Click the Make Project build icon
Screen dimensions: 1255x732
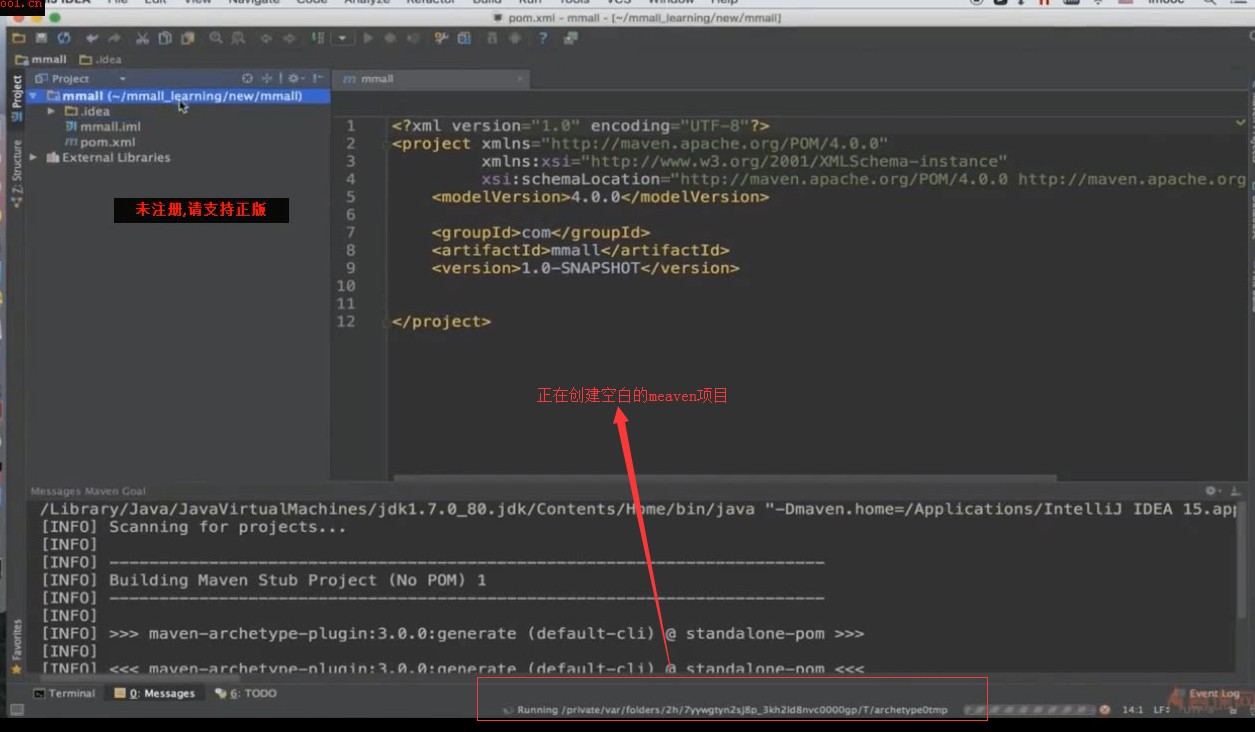point(317,38)
